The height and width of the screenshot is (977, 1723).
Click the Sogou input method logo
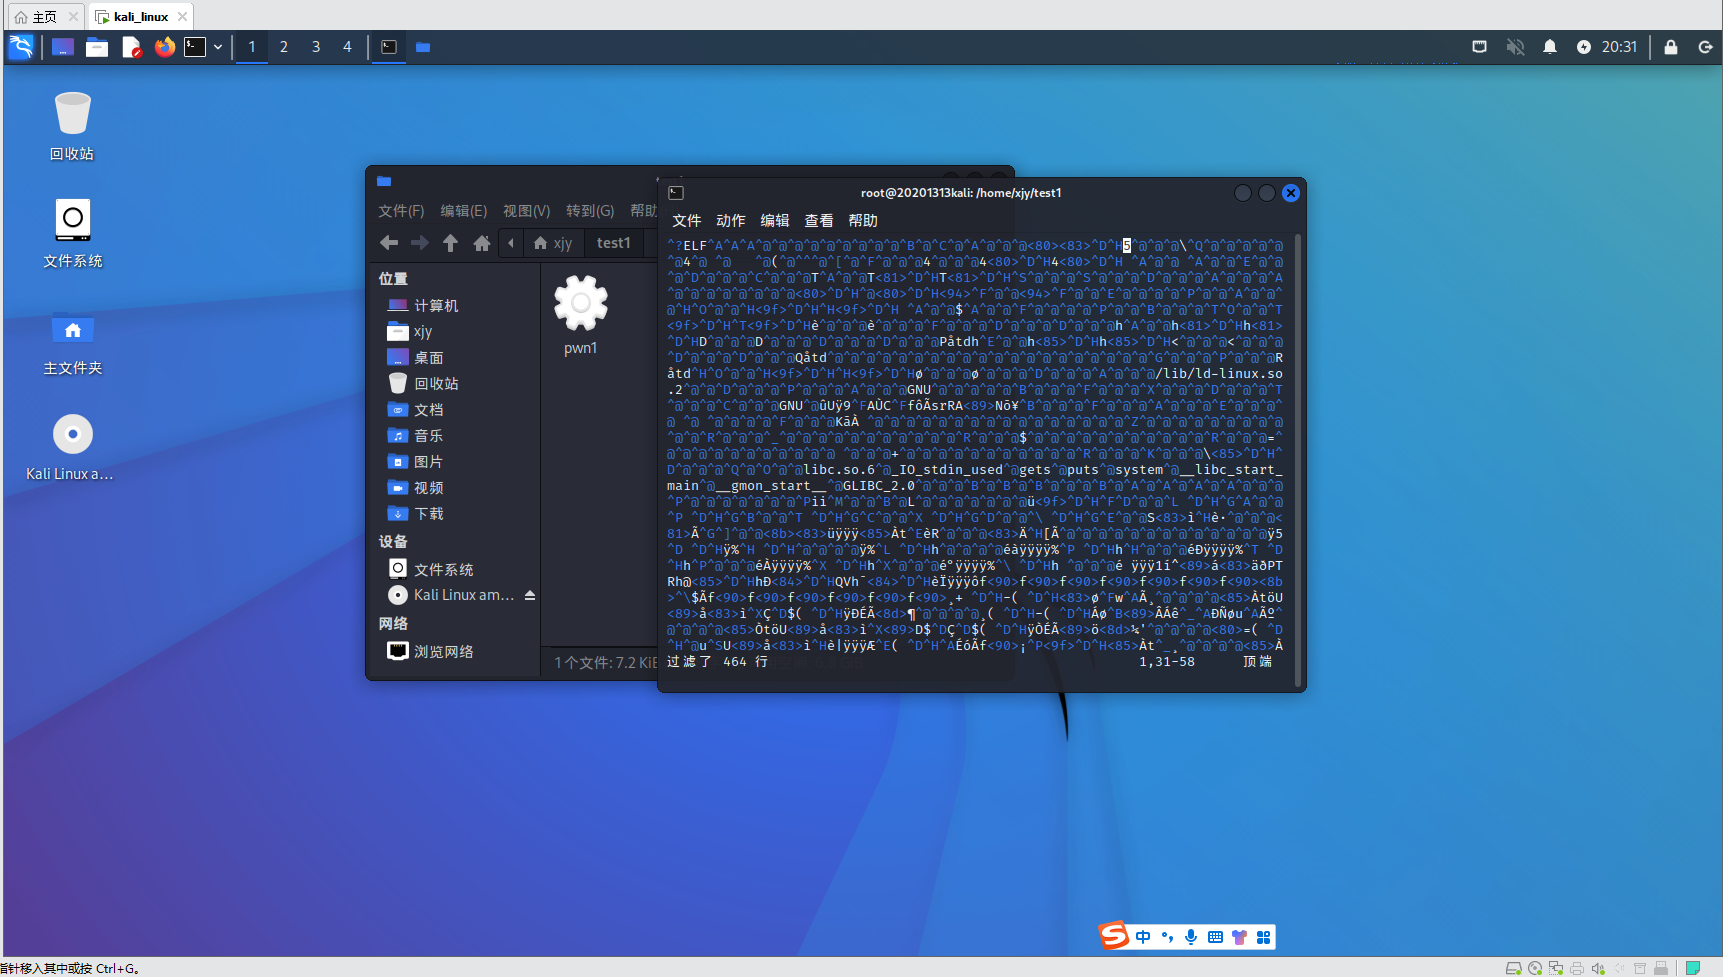(x=1114, y=935)
